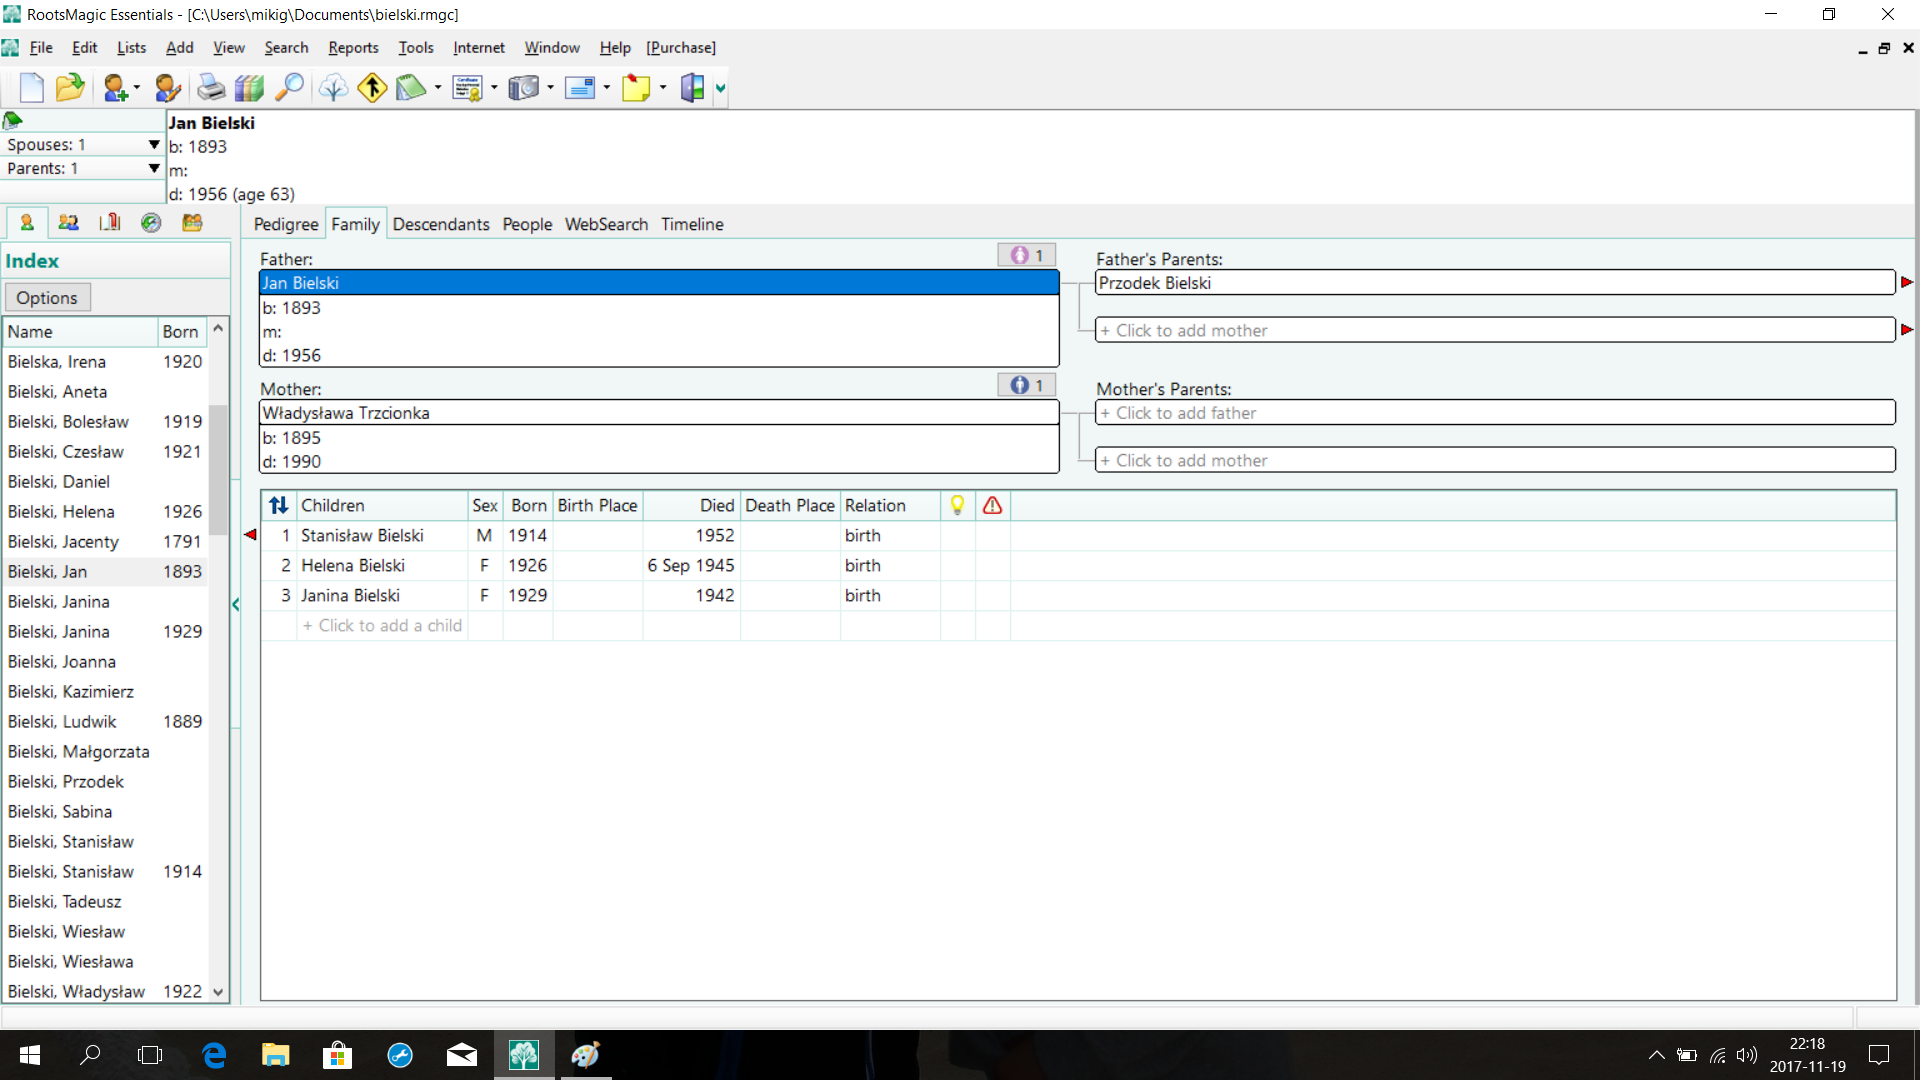Select the bookmarks sidebar tab icon
The image size is (1920, 1080).
click(110, 222)
